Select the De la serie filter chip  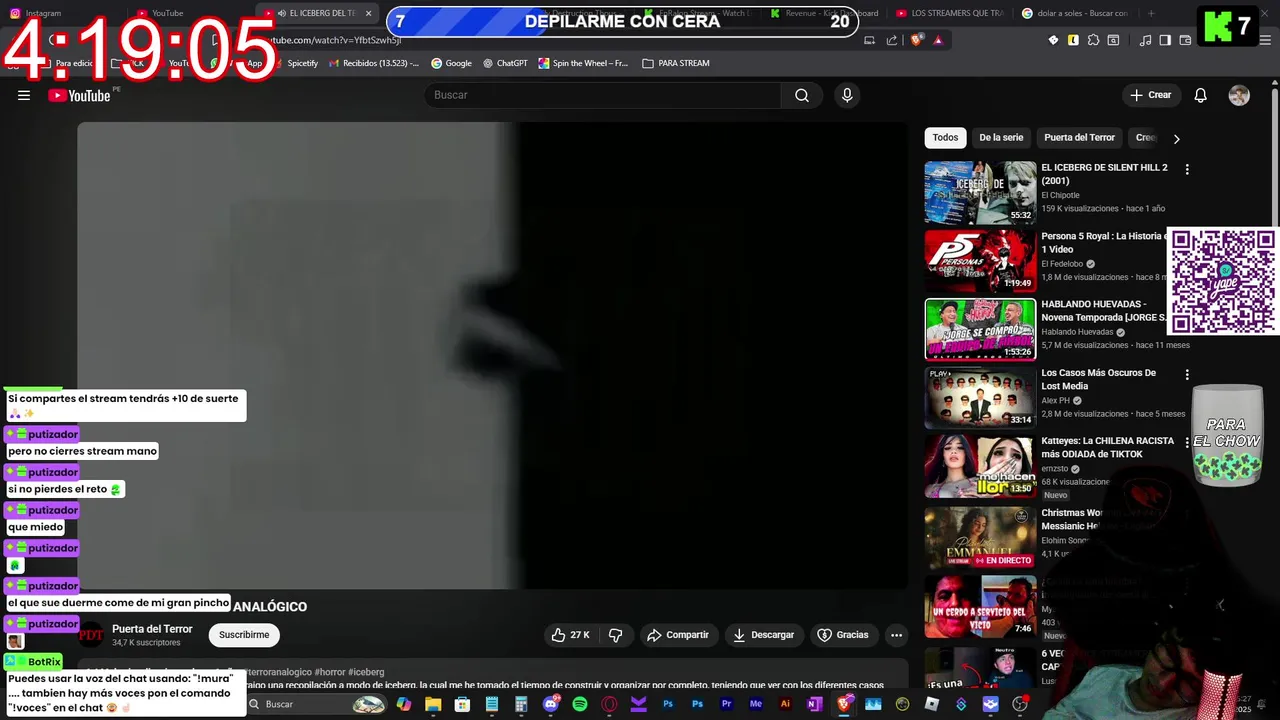(x=1001, y=138)
